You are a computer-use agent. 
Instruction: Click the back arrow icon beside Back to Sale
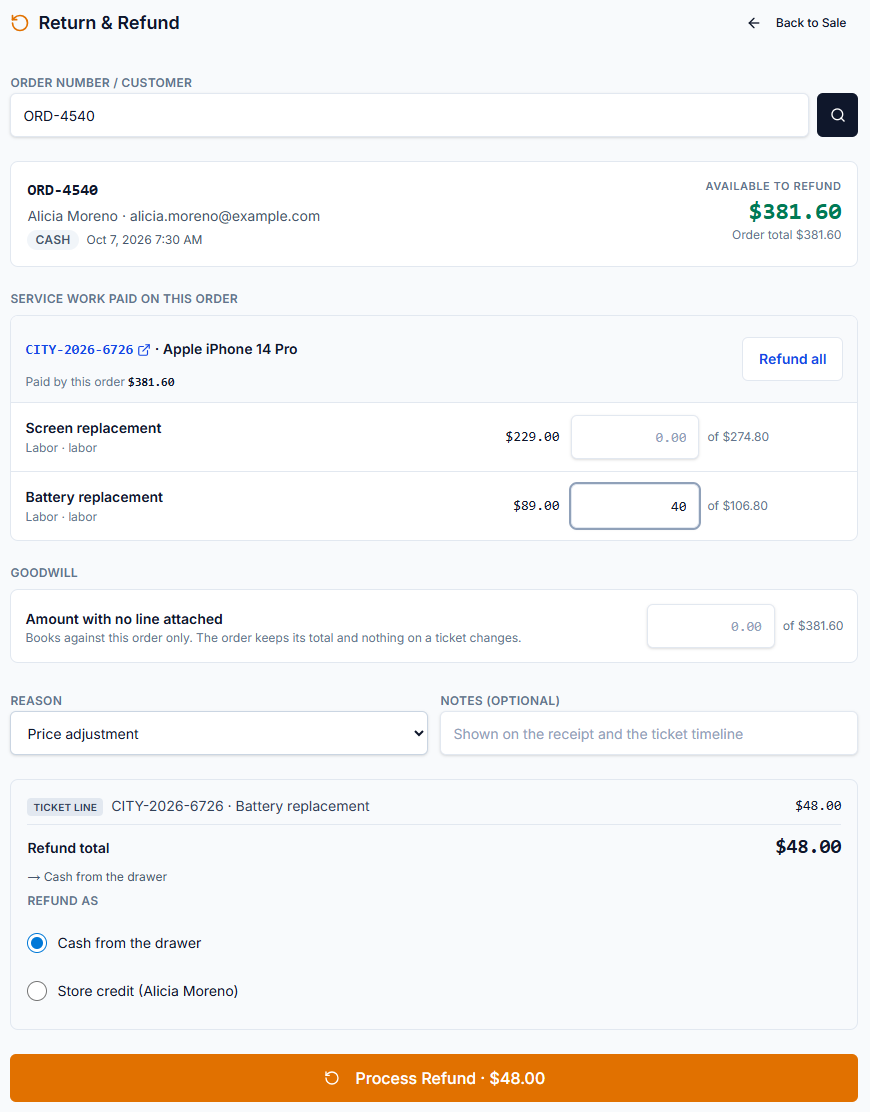754,23
